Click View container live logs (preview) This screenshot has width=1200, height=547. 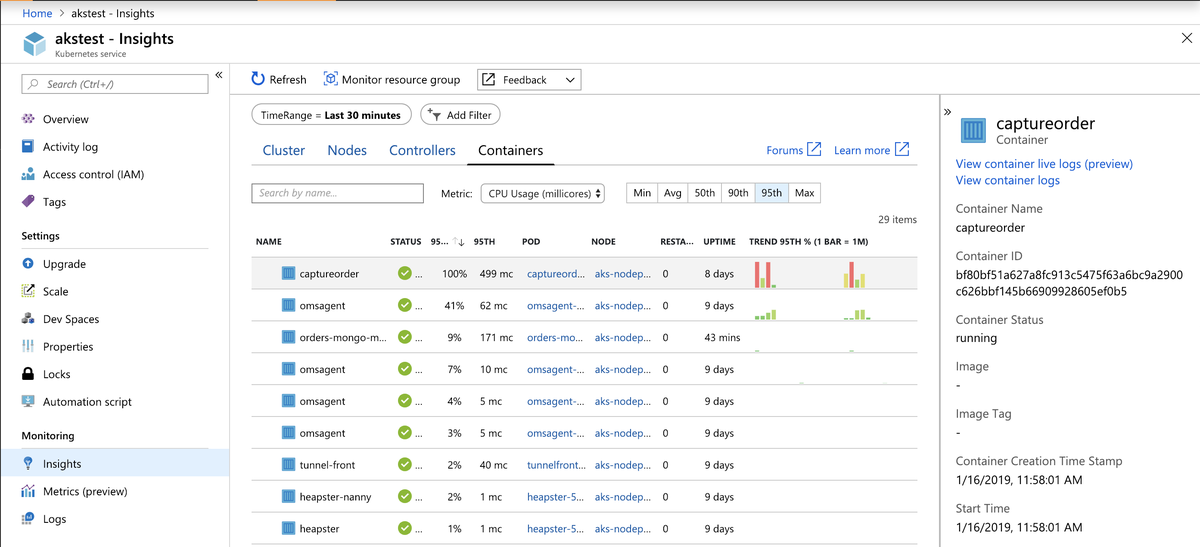(x=1044, y=164)
